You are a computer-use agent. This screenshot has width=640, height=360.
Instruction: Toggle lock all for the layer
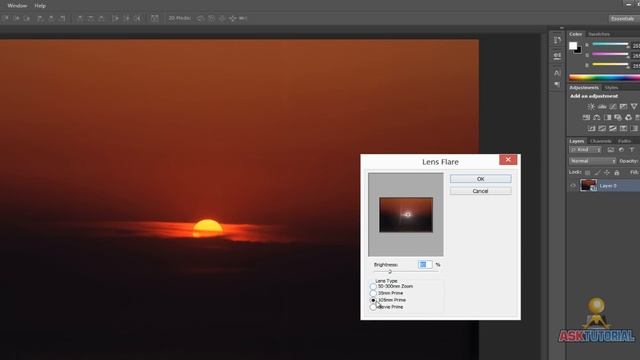tap(617, 173)
